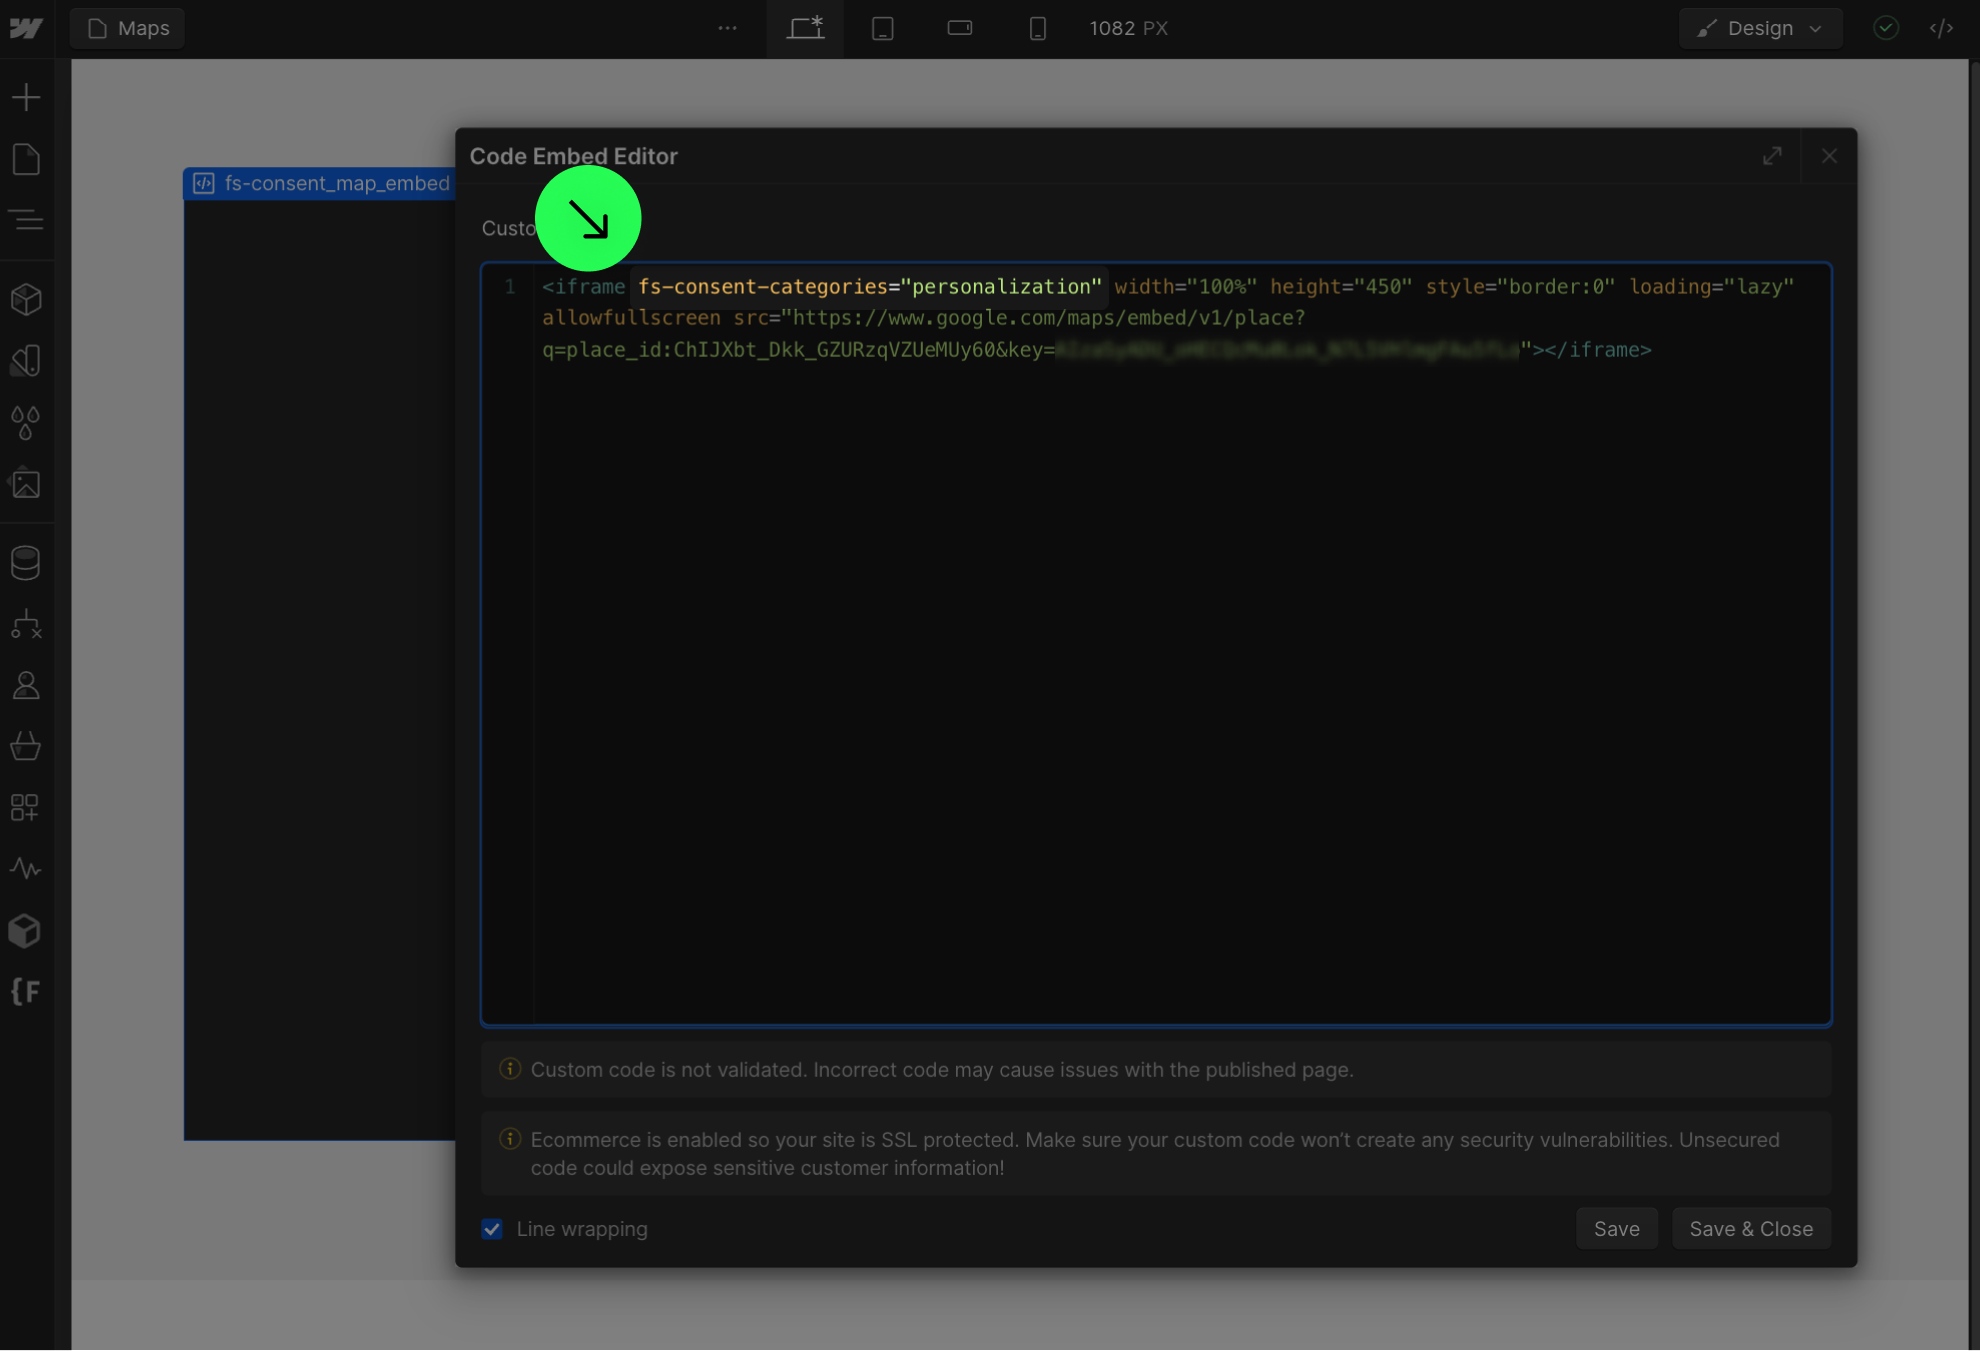The image size is (1980, 1351).
Task: Open the Pages panel icon
Action: coord(26,159)
